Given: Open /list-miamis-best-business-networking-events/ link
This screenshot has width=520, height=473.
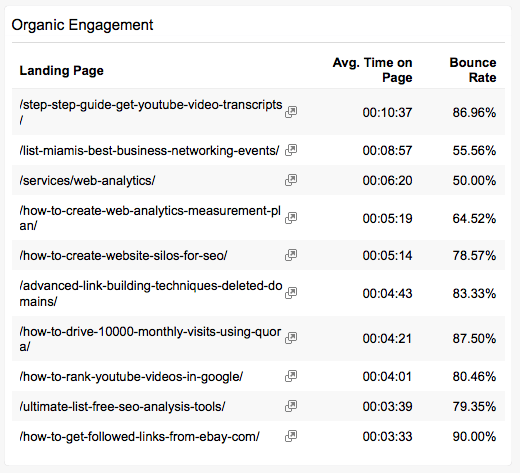Looking at the screenshot, I should (149, 151).
